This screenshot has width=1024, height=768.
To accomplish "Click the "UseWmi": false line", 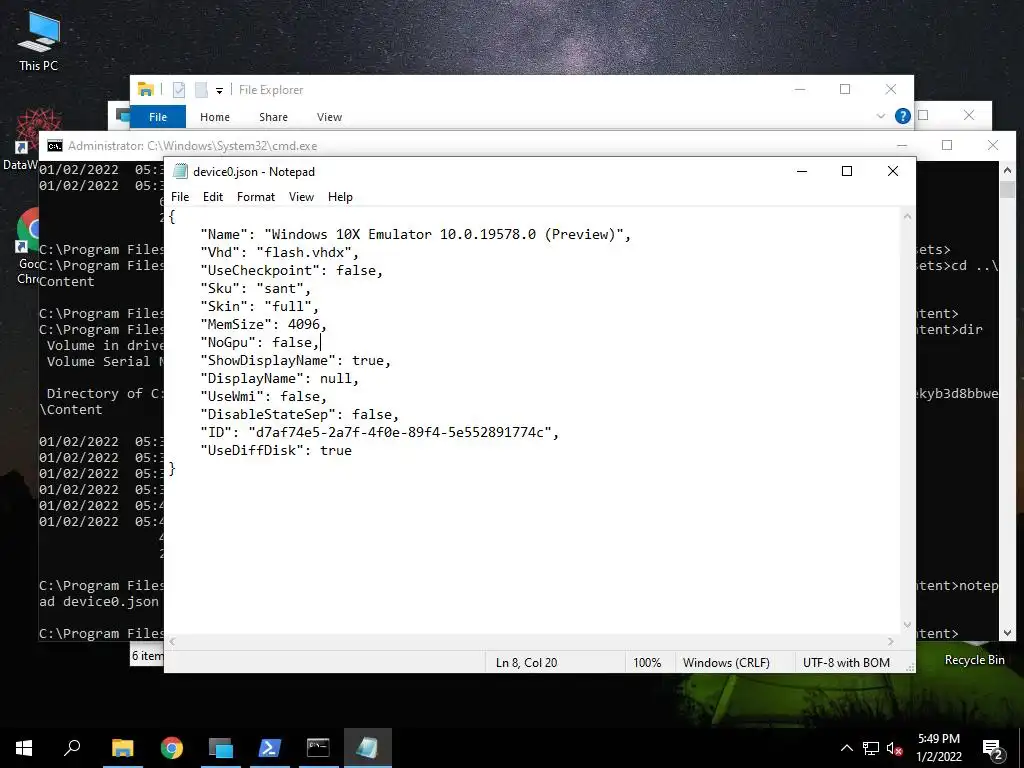I will 263,396.
